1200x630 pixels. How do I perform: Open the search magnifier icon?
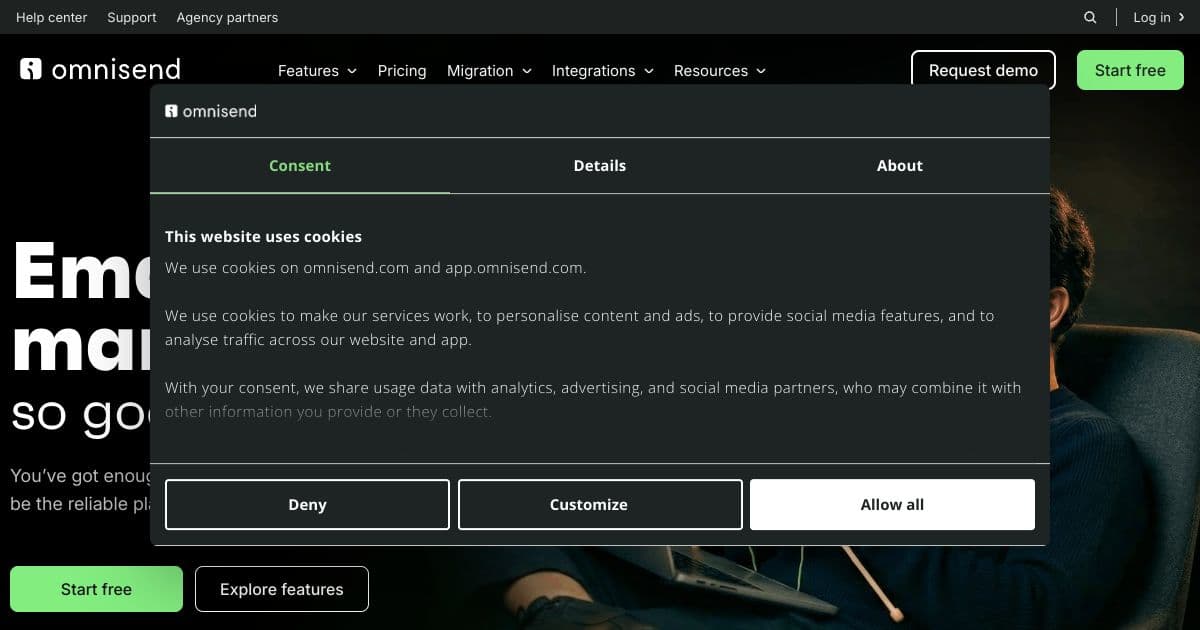click(x=1089, y=17)
